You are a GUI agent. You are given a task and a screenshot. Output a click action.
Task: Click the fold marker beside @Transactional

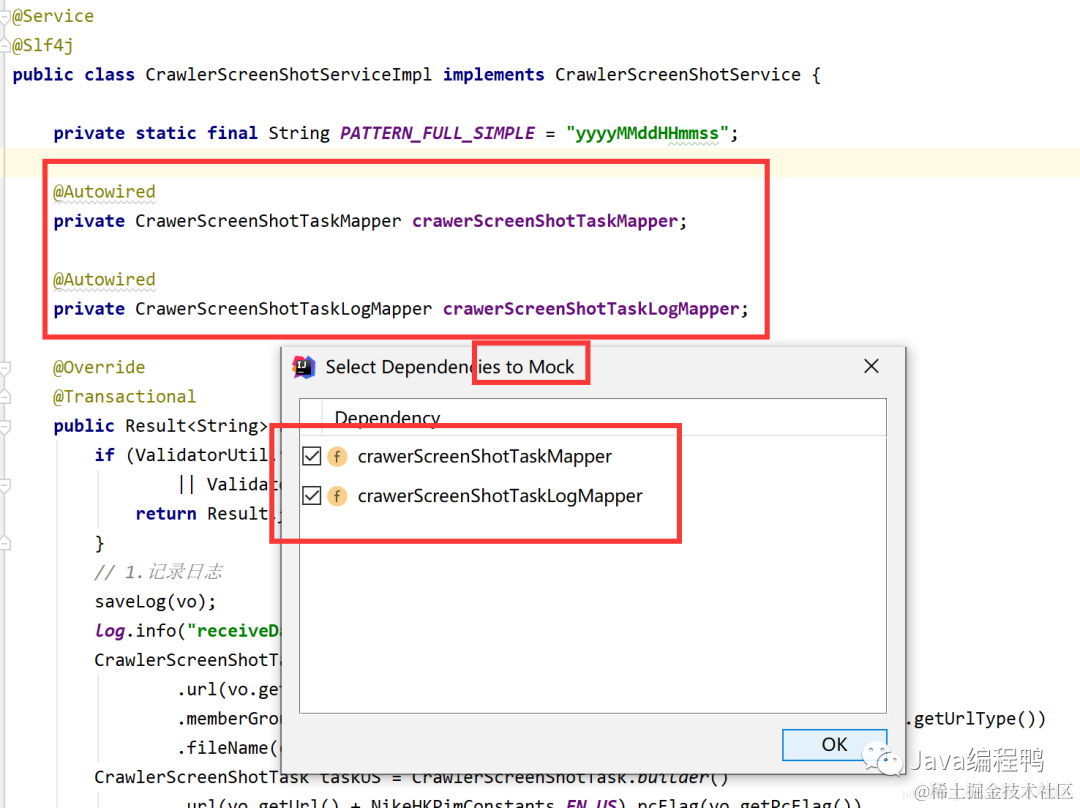(x=5, y=397)
